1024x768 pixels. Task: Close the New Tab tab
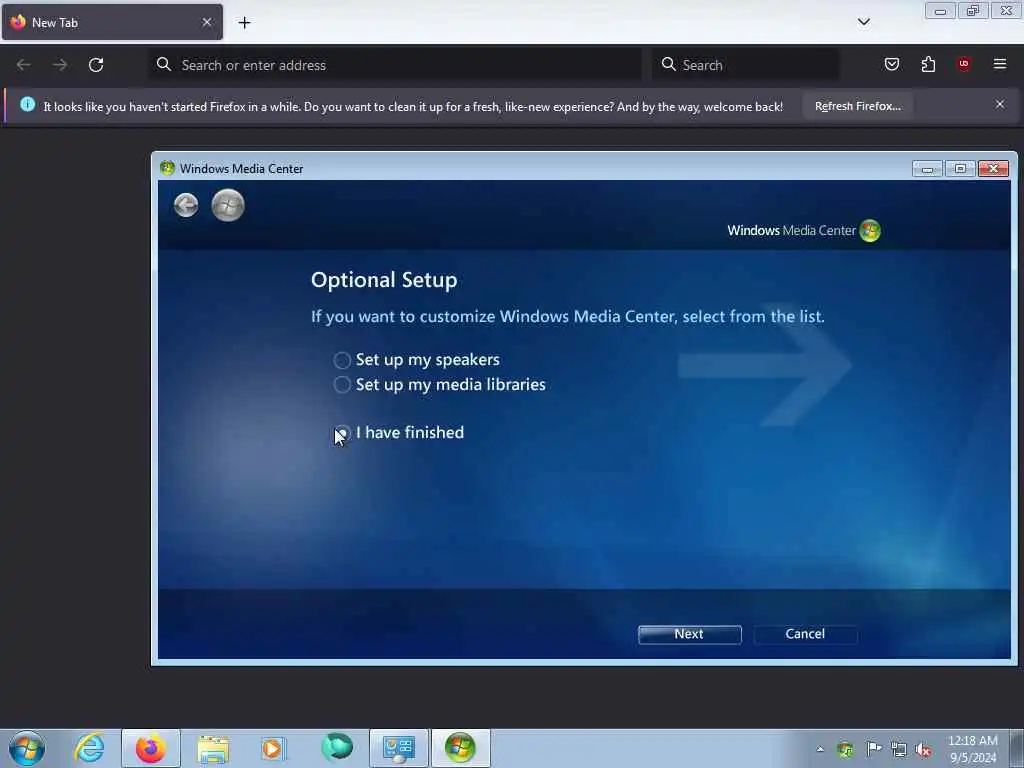pos(207,22)
